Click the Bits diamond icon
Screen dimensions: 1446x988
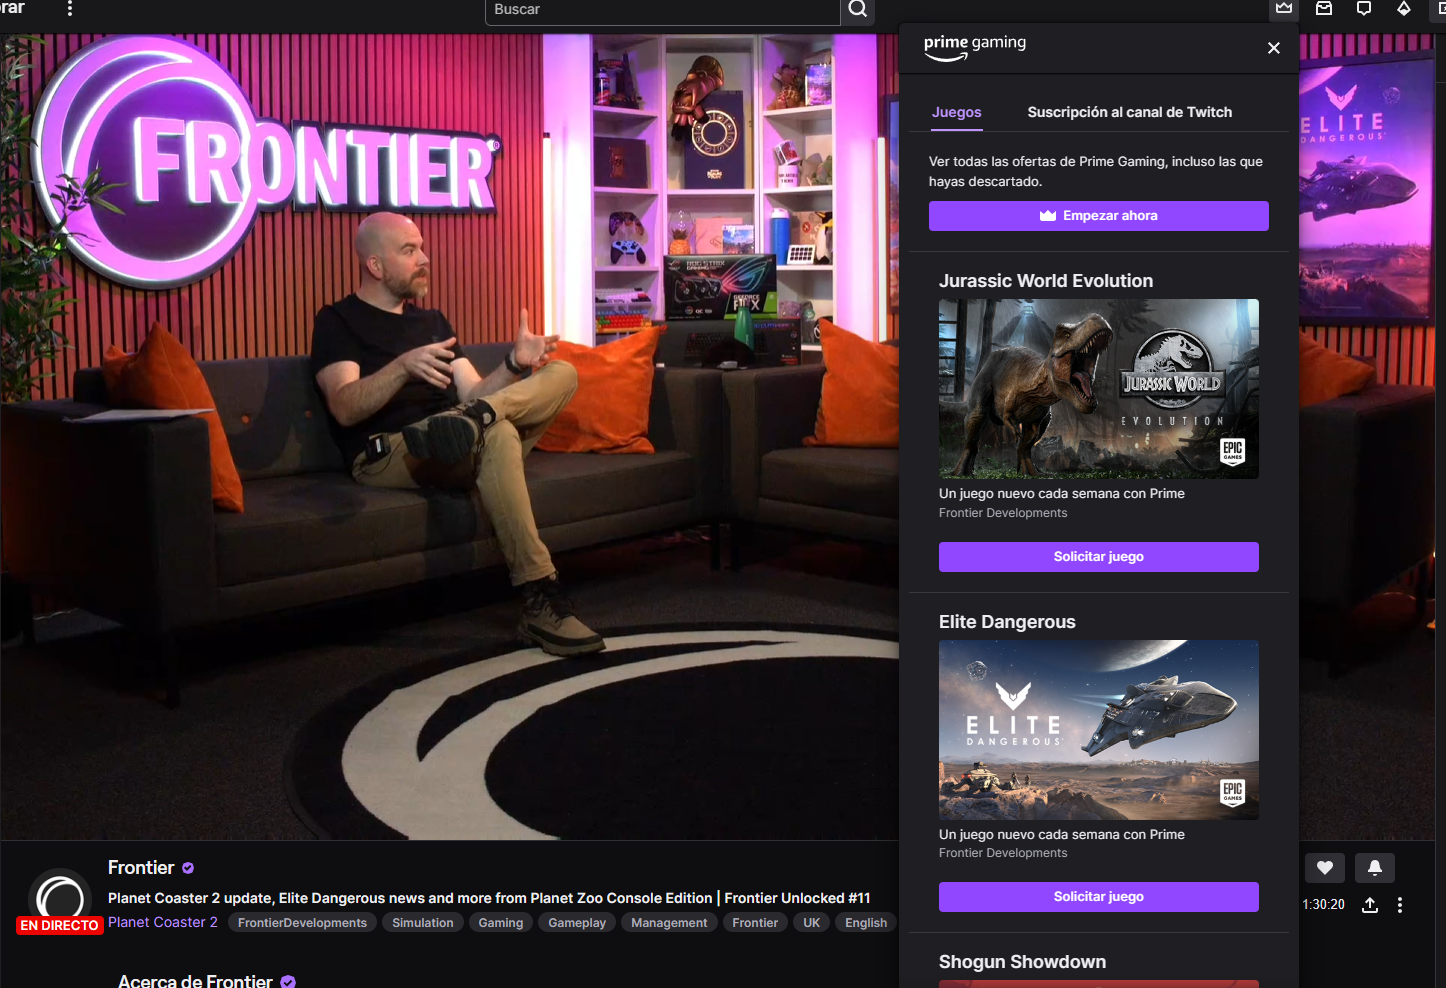[1404, 9]
